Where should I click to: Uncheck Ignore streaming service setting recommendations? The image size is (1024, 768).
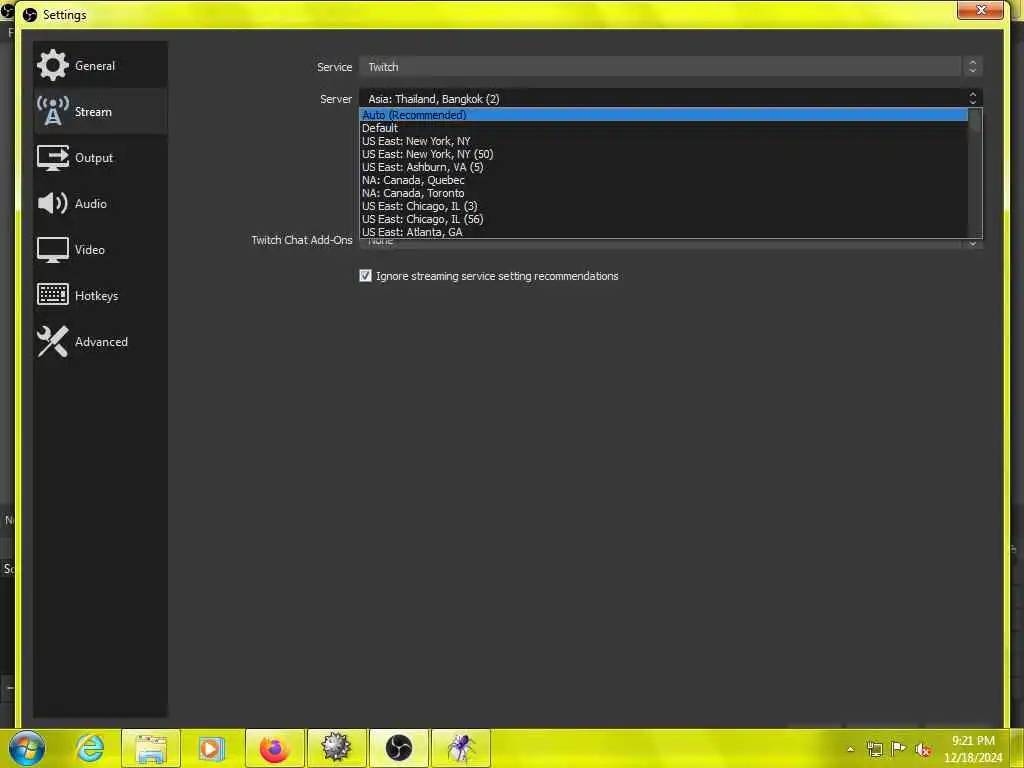coord(365,276)
